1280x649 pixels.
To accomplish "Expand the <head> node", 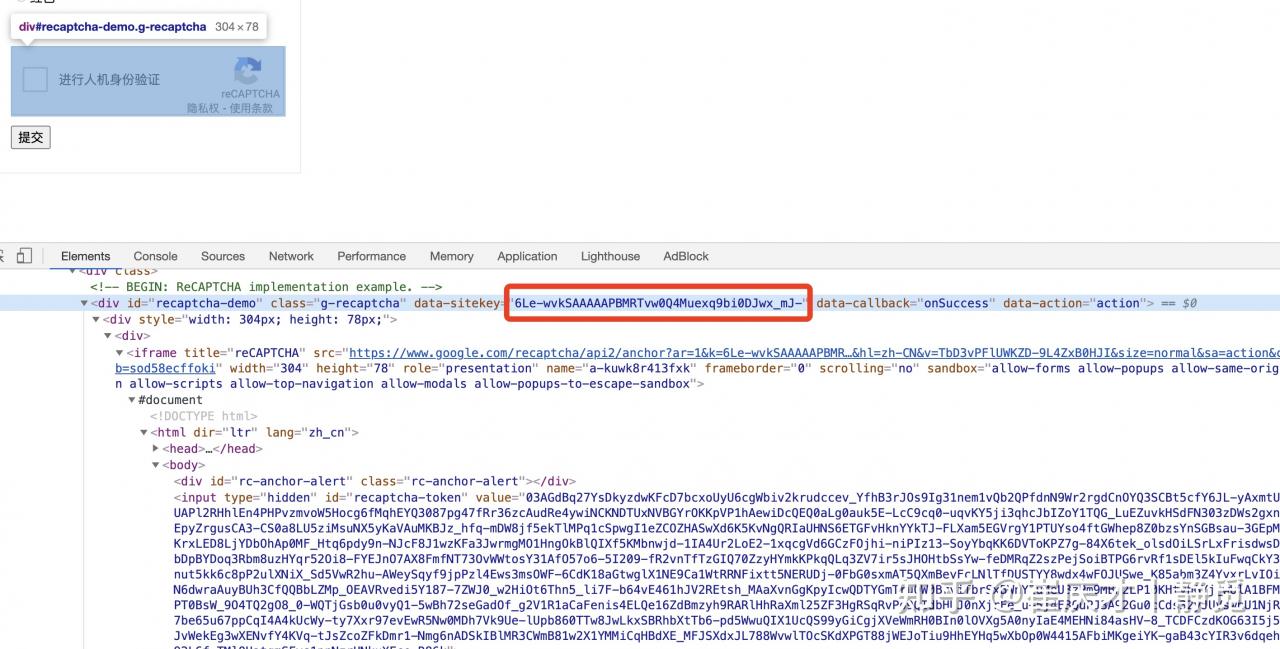I will (155, 449).
